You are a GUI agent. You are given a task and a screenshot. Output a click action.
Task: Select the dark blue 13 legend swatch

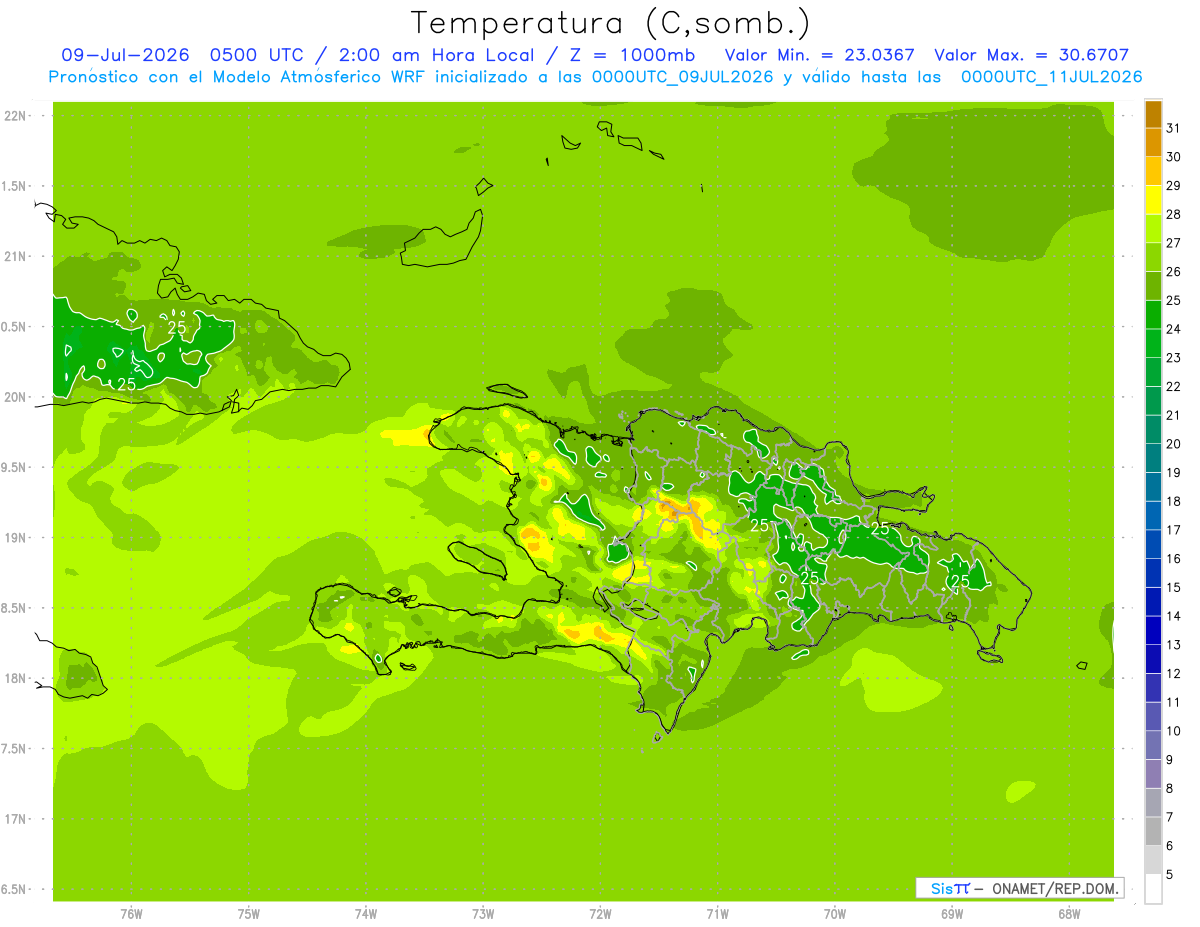coord(1153,631)
